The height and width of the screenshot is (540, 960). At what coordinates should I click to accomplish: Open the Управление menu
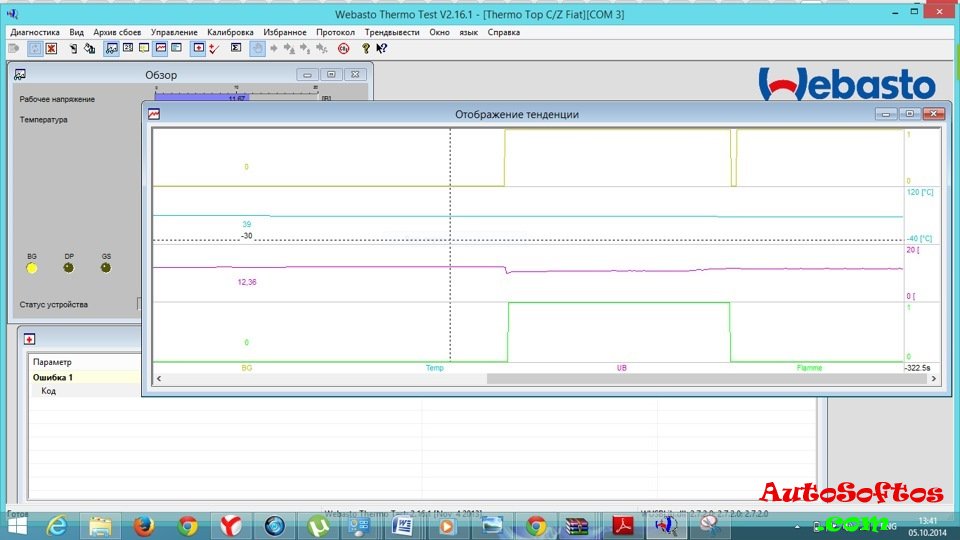(174, 32)
